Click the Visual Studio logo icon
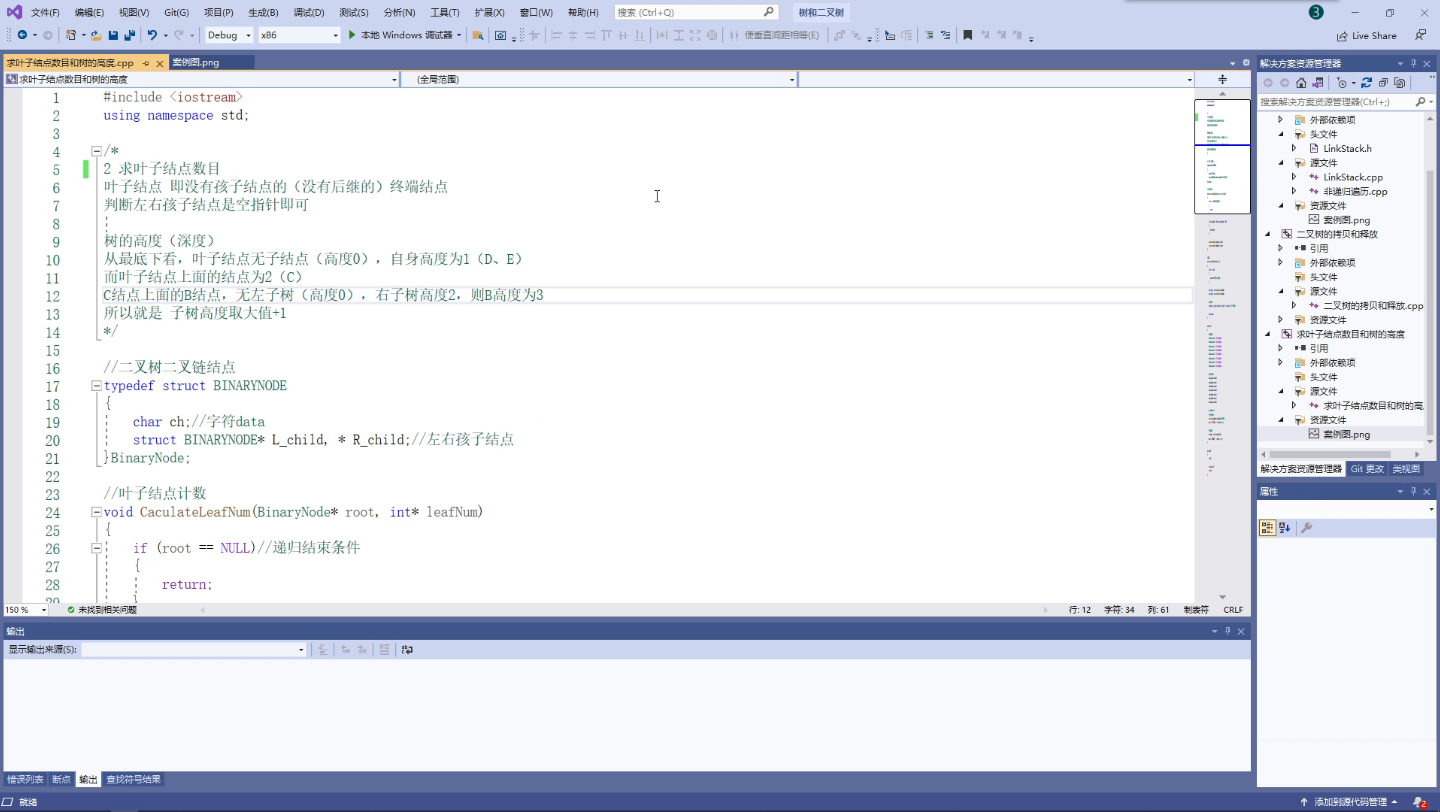This screenshot has height=812, width=1440. 14,12
